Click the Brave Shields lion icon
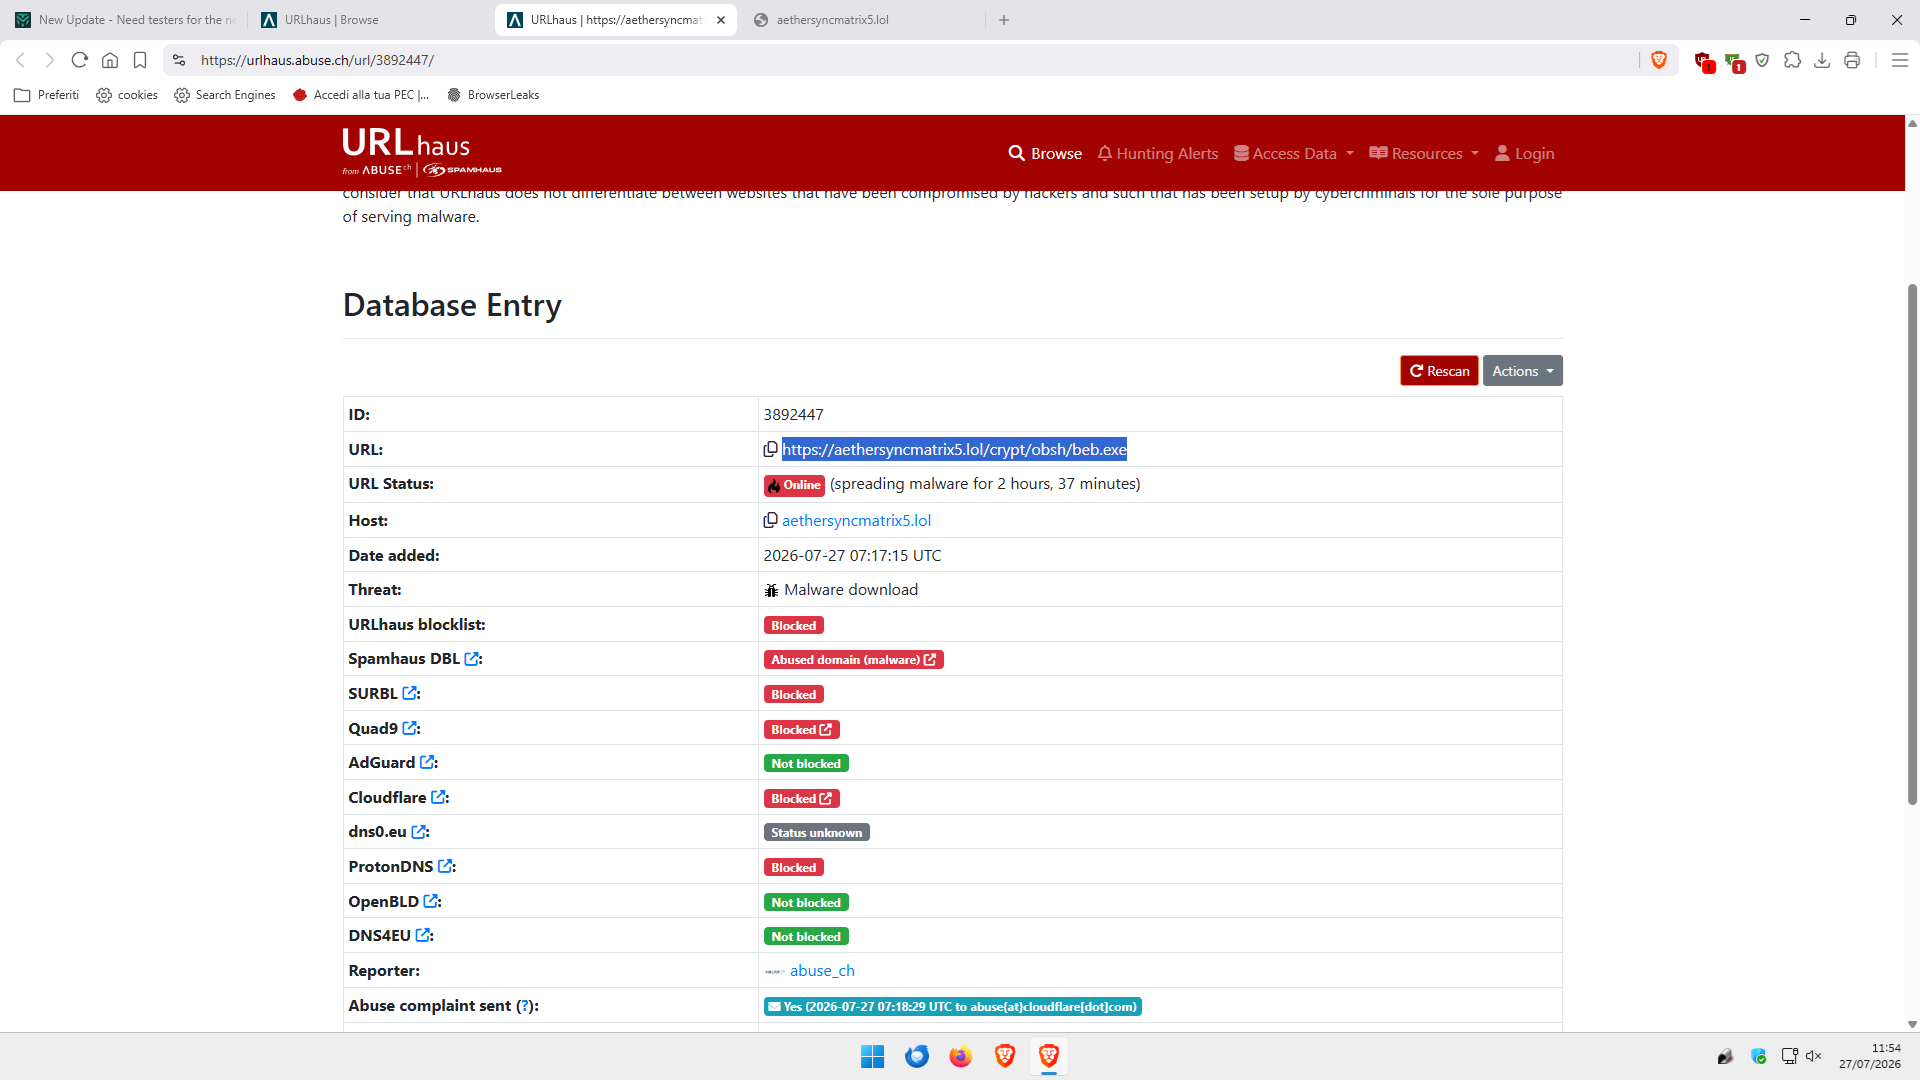1920x1080 pixels. (1659, 60)
